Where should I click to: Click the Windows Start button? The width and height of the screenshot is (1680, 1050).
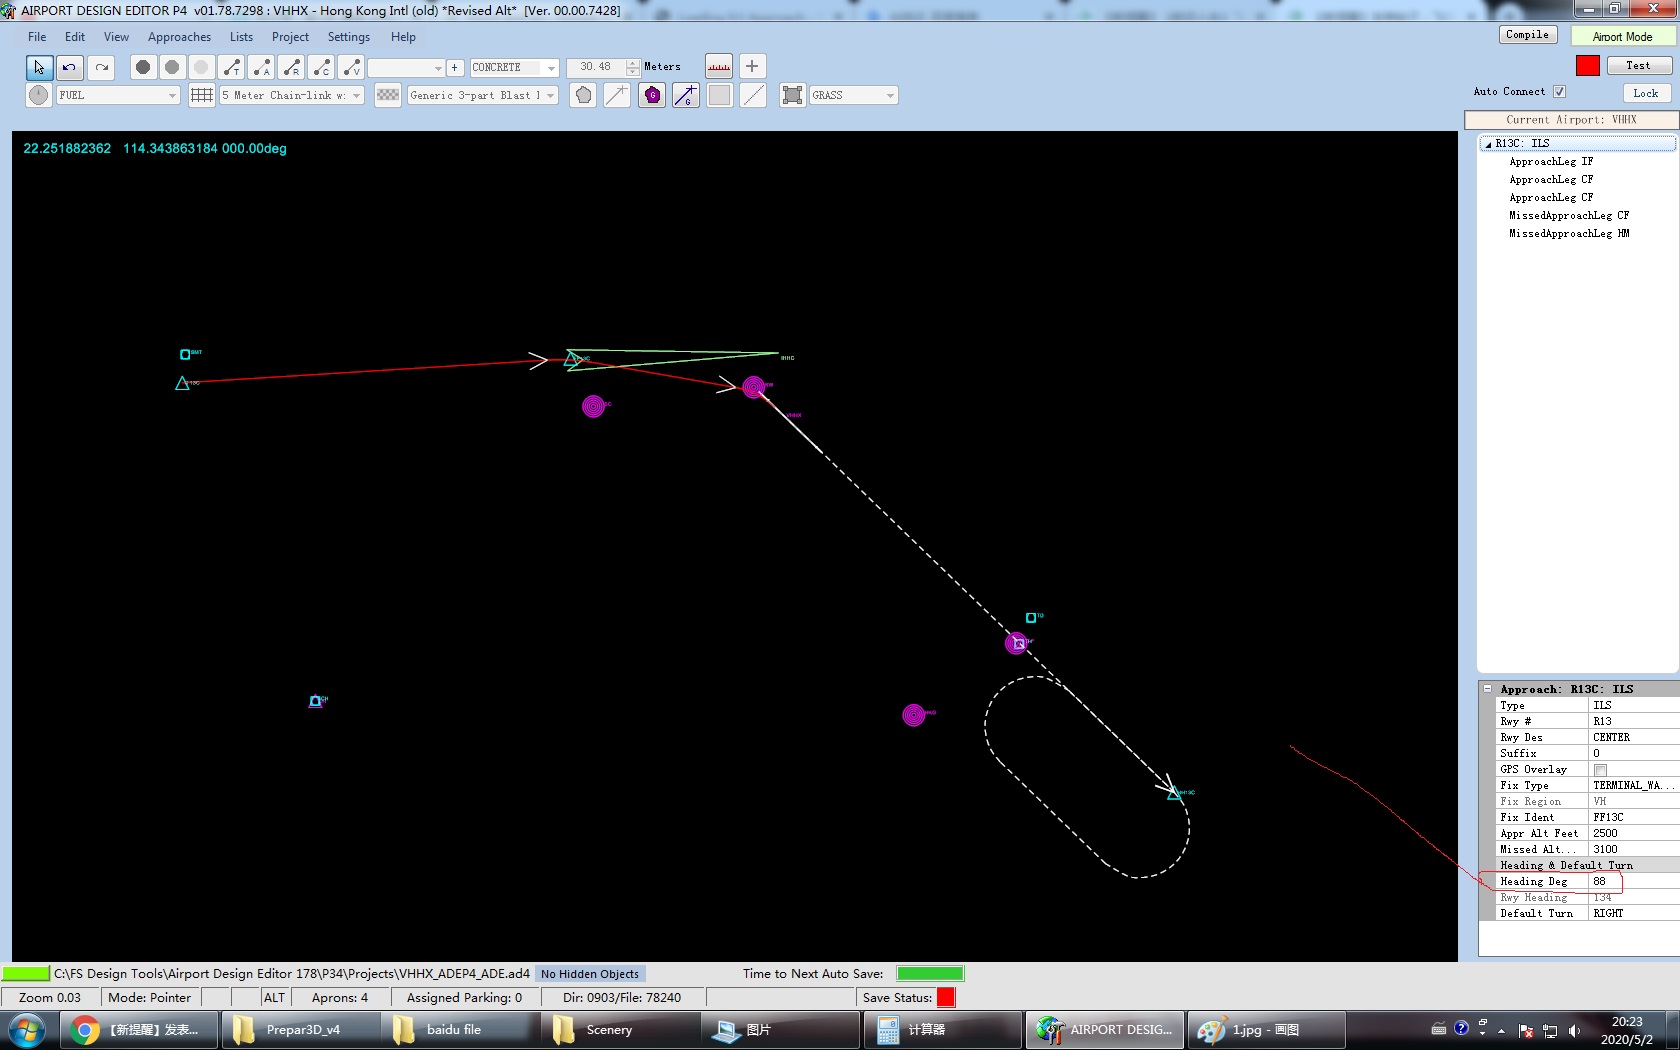click(x=26, y=1030)
